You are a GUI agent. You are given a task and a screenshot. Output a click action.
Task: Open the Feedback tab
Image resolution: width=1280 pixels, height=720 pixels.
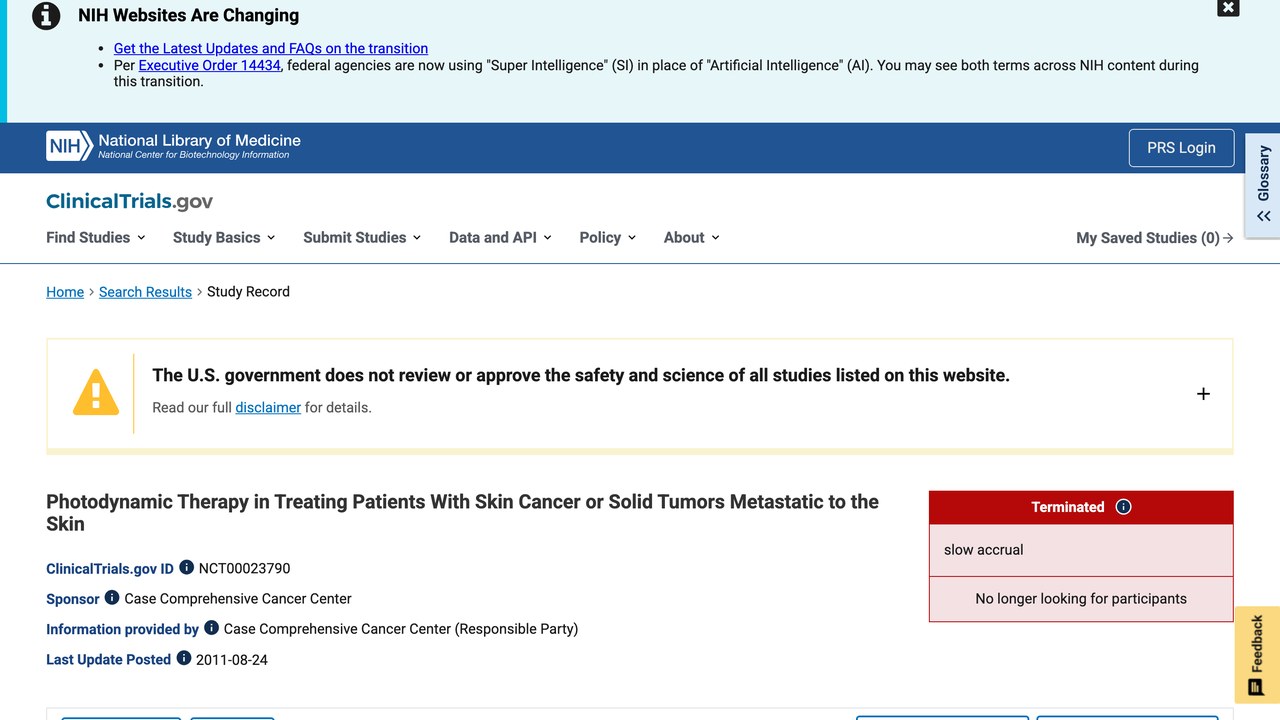(x=1257, y=655)
